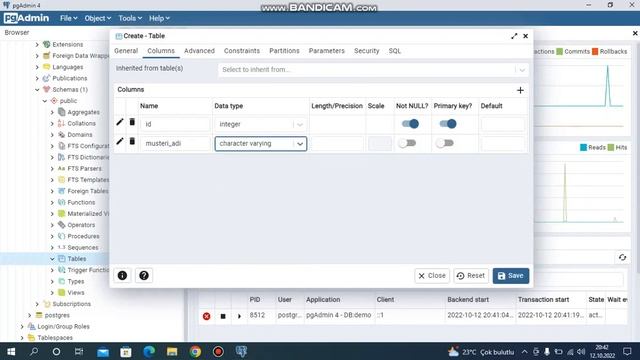
Task: Open data type dropdown for id column
Action: click(x=300, y=124)
